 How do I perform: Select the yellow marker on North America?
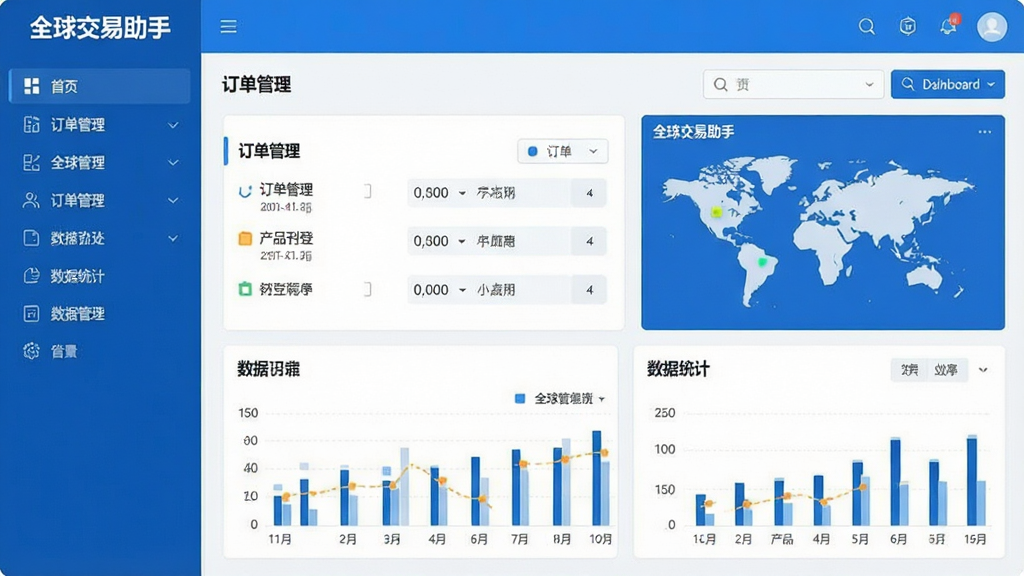(x=716, y=212)
